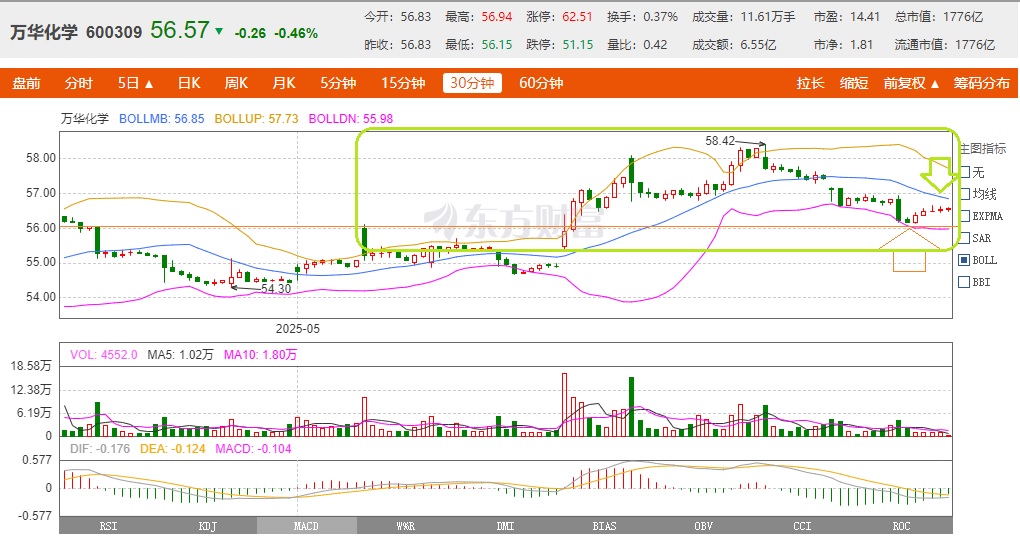The width and height of the screenshot is (1020, 544).
Task: Click the 最高 56.94 value
Action: coord(497,17)
